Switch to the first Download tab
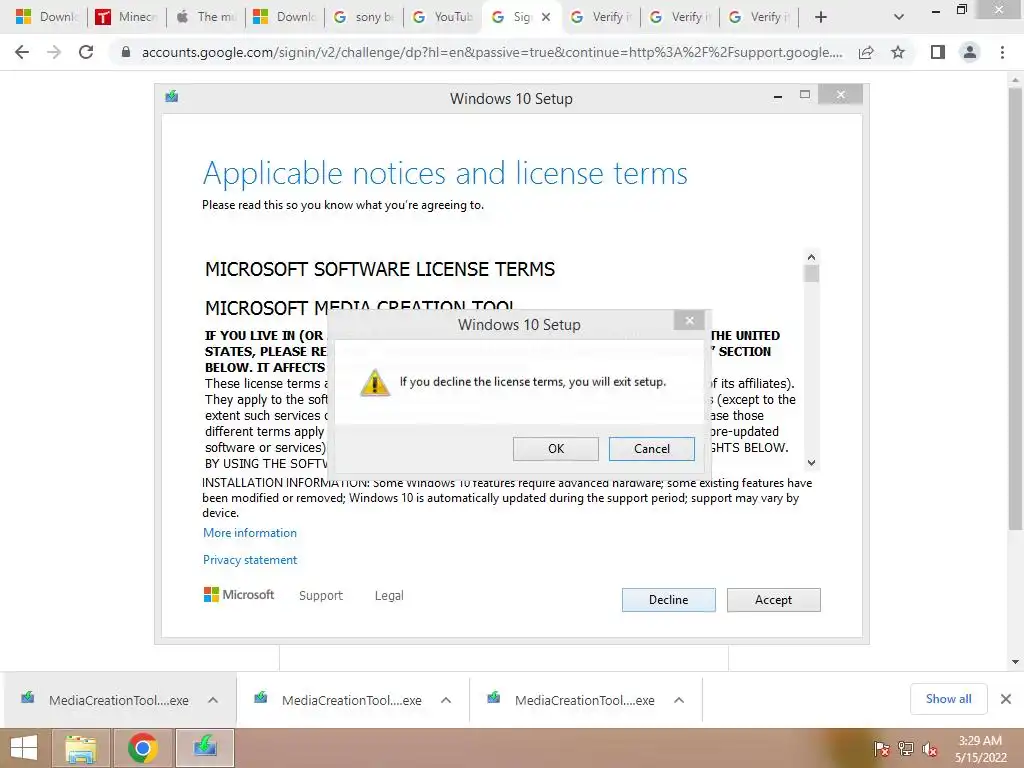Viewport: 1024px width, 768px height. click(46, 17)
